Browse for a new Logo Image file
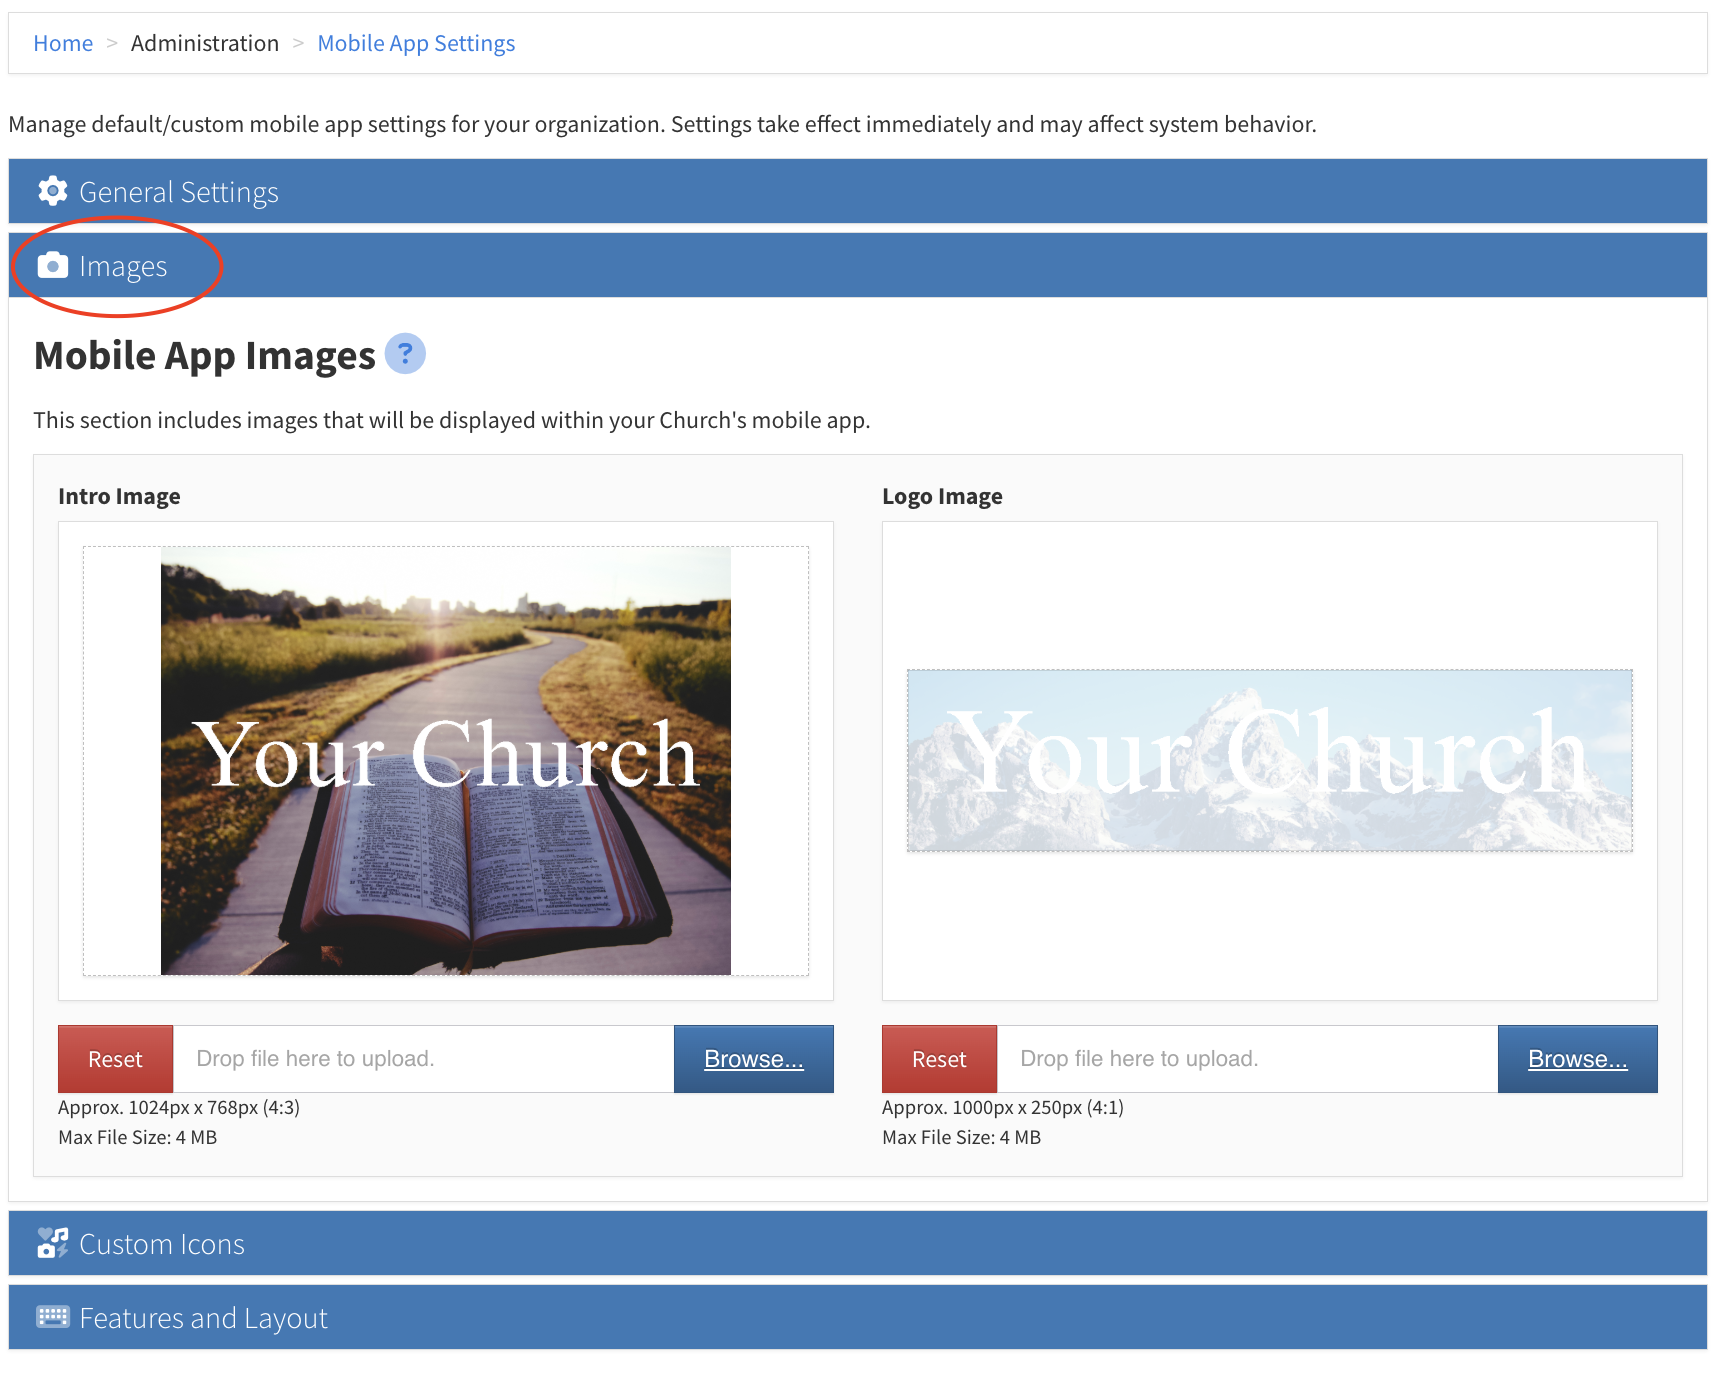 click(x=1578, y=1059)
